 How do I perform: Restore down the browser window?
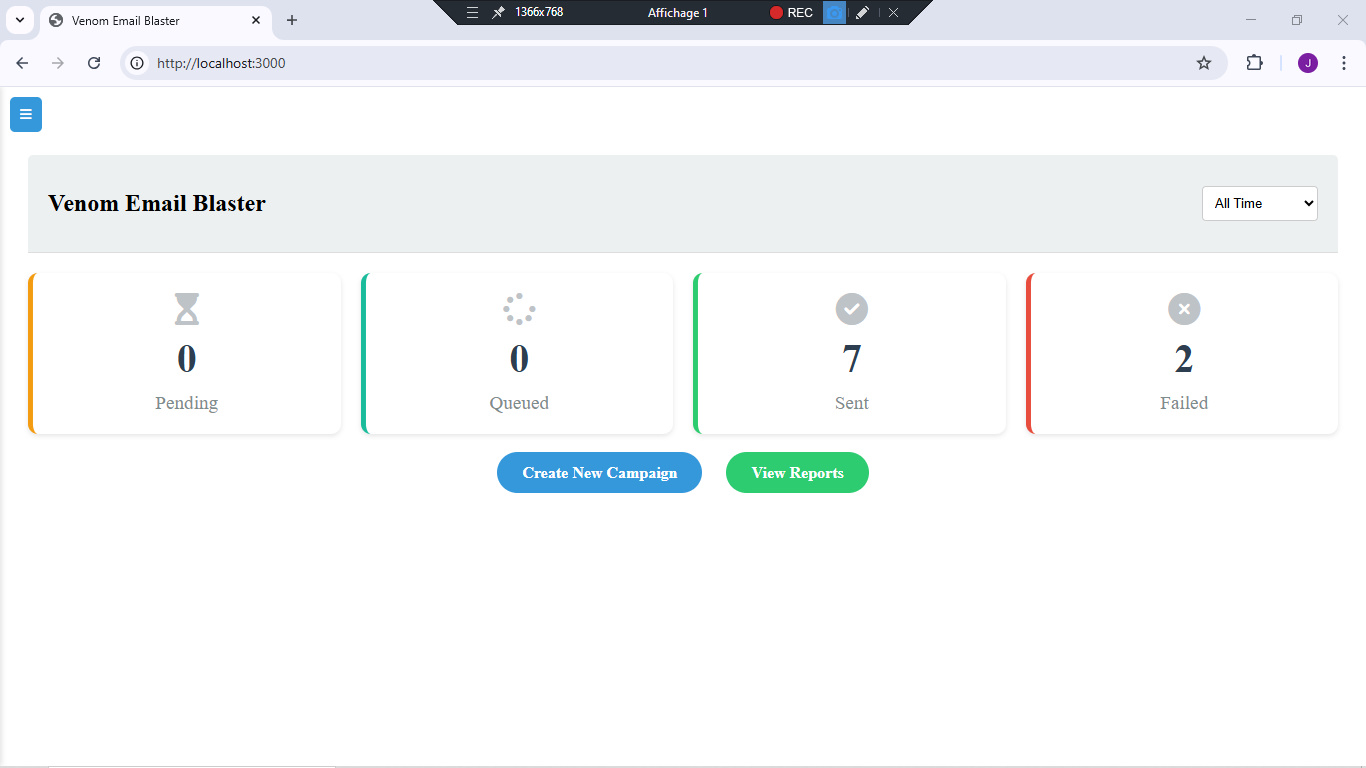tap(1297, 20)
